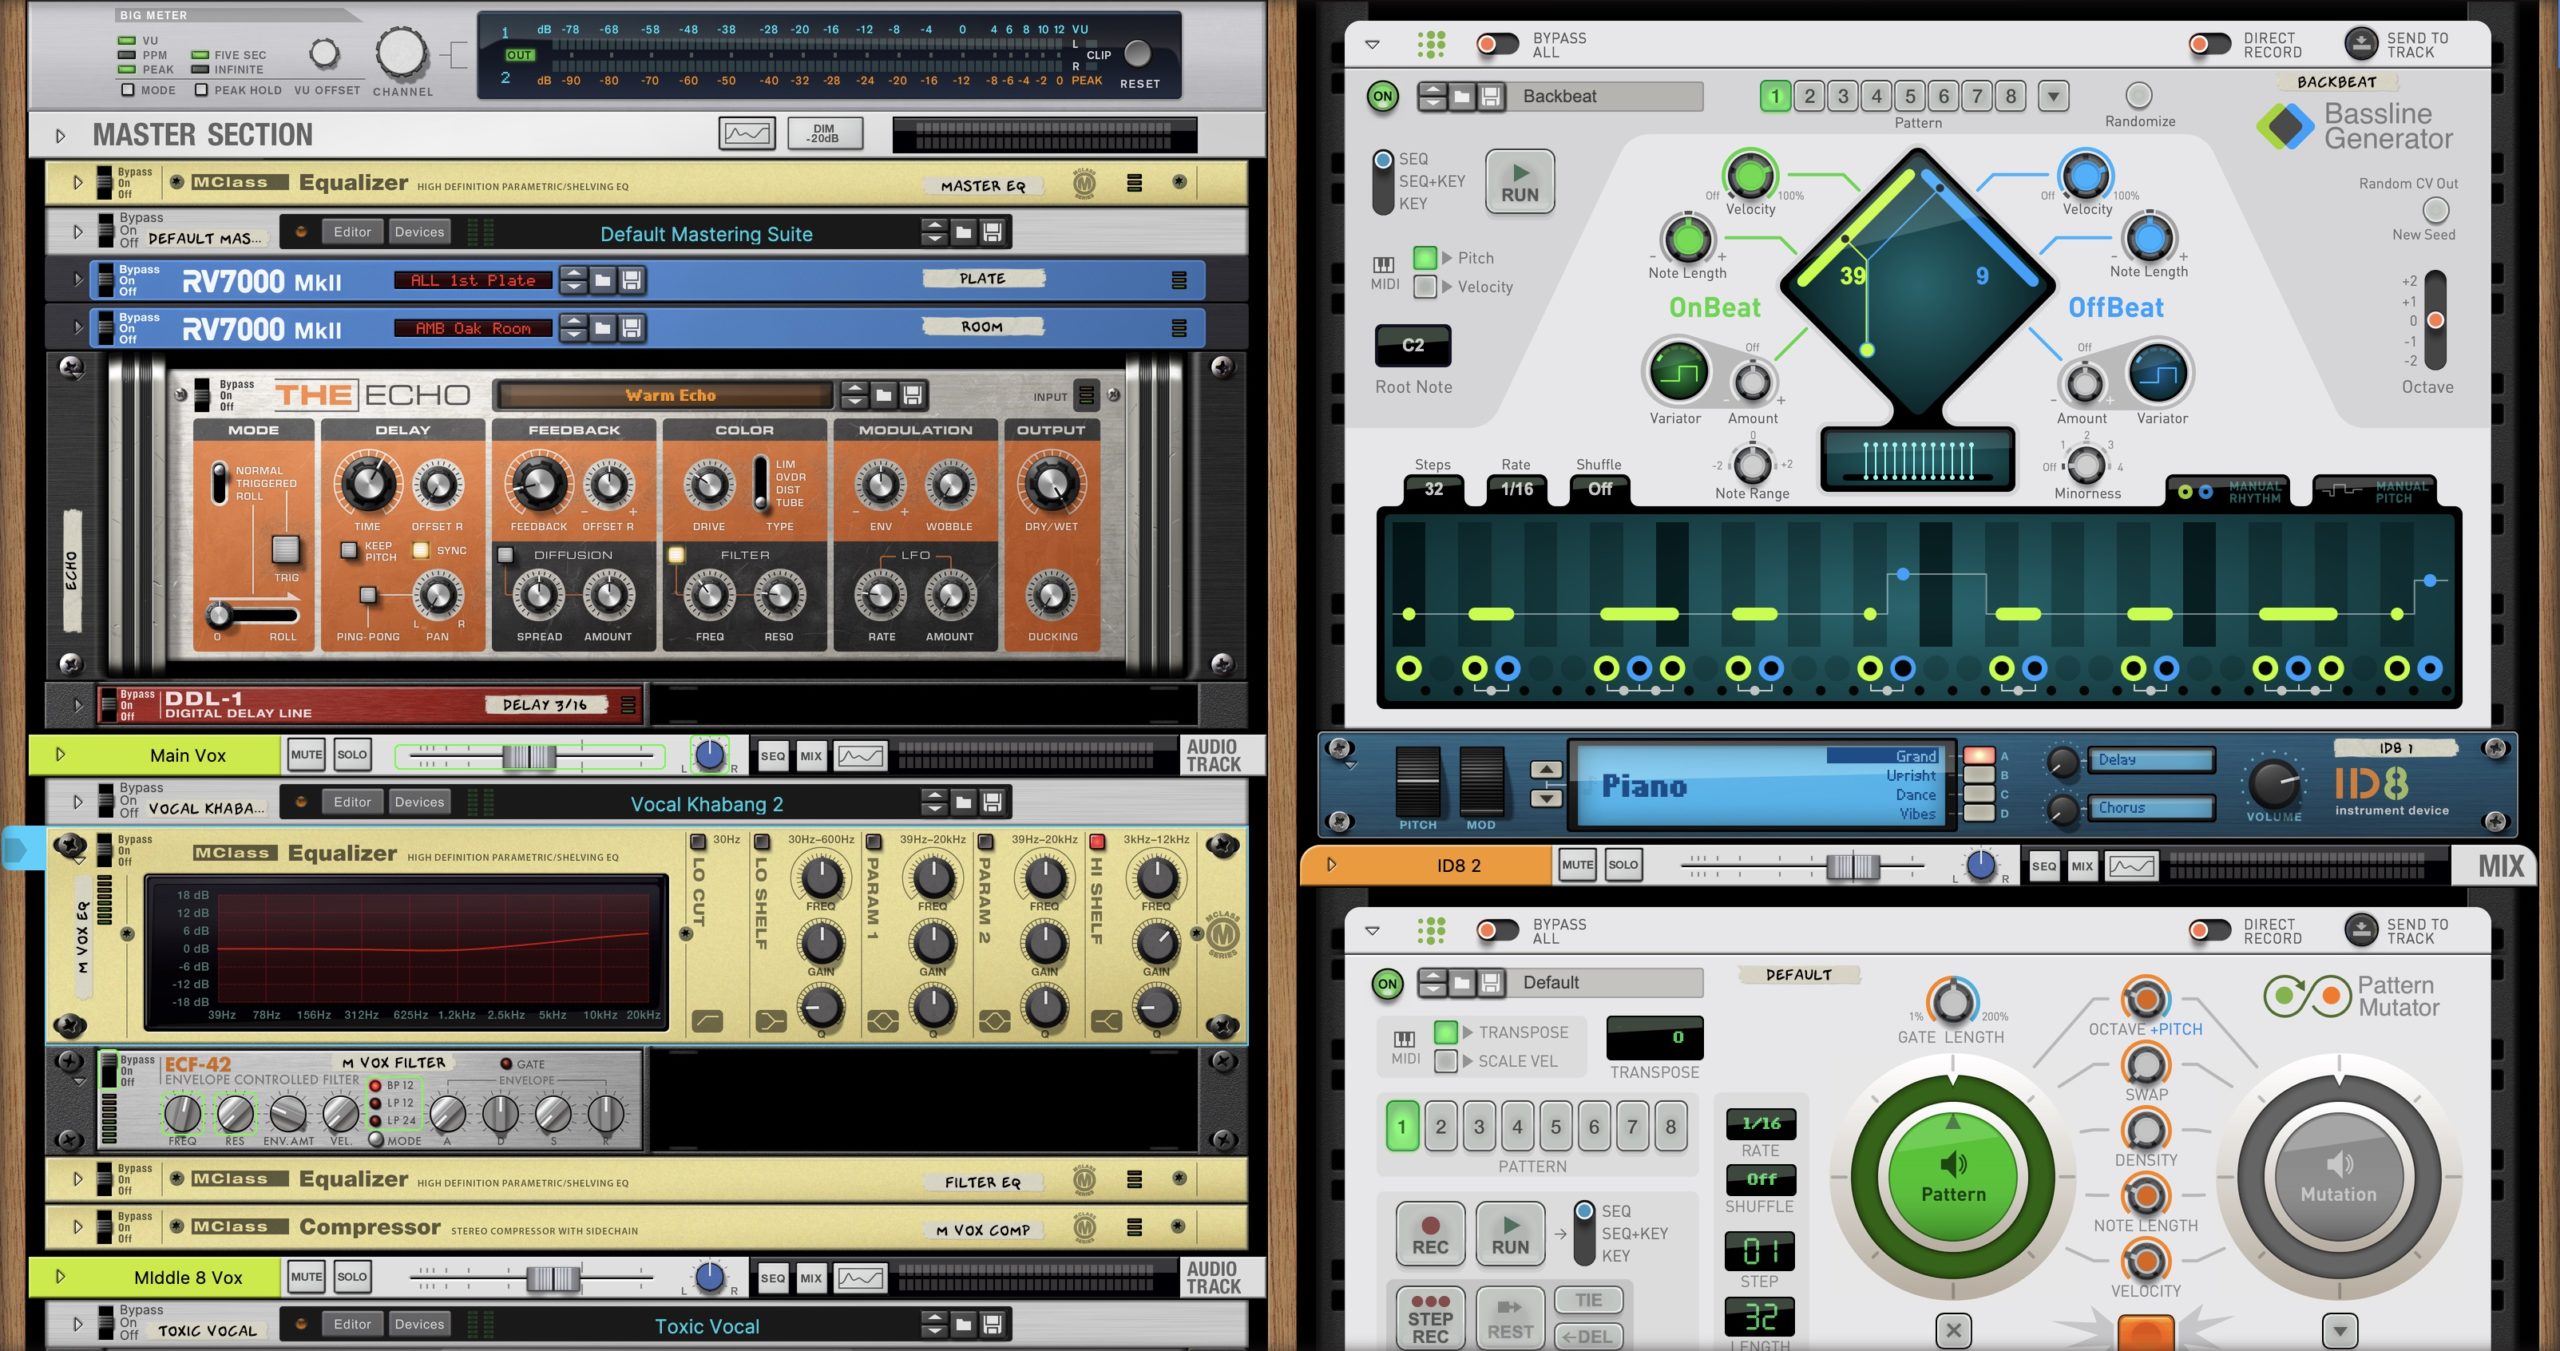The image size is (2560, 1351).
Task: Open Bassline pattern dropdown arrow
Action: pyautogui.click(x=2053, y=97)
